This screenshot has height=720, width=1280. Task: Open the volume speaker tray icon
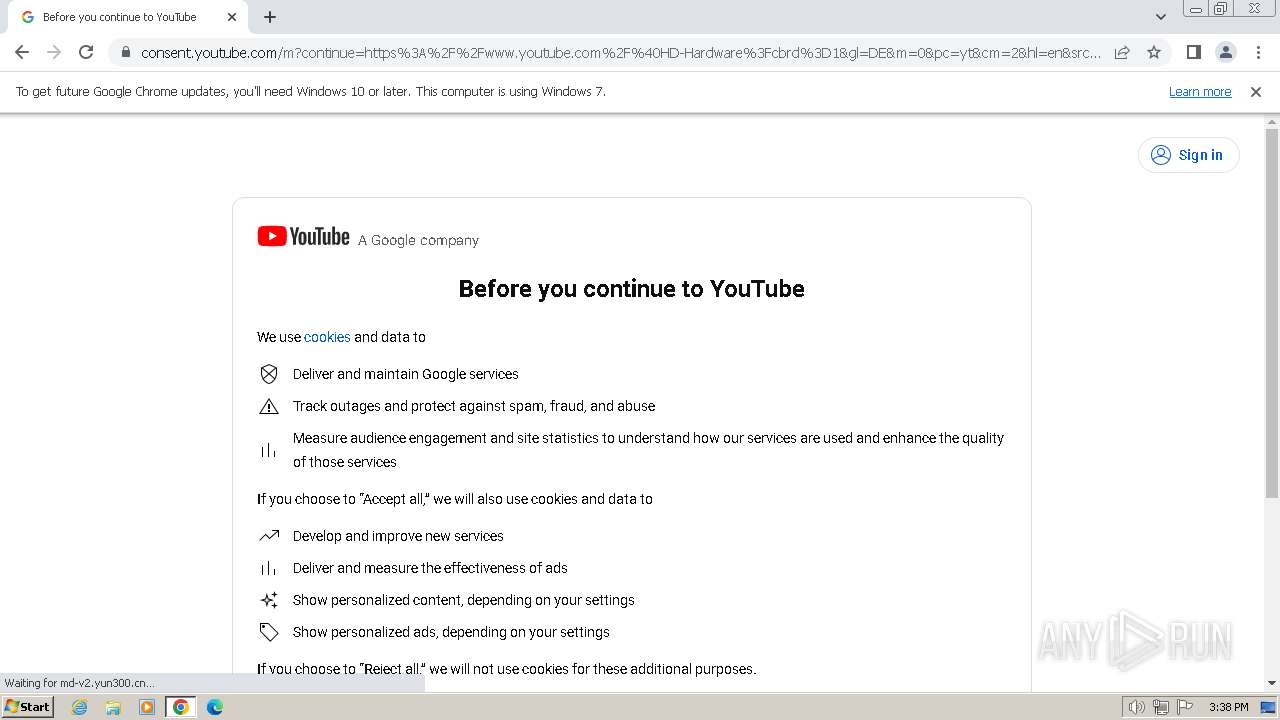point(1137,707)
